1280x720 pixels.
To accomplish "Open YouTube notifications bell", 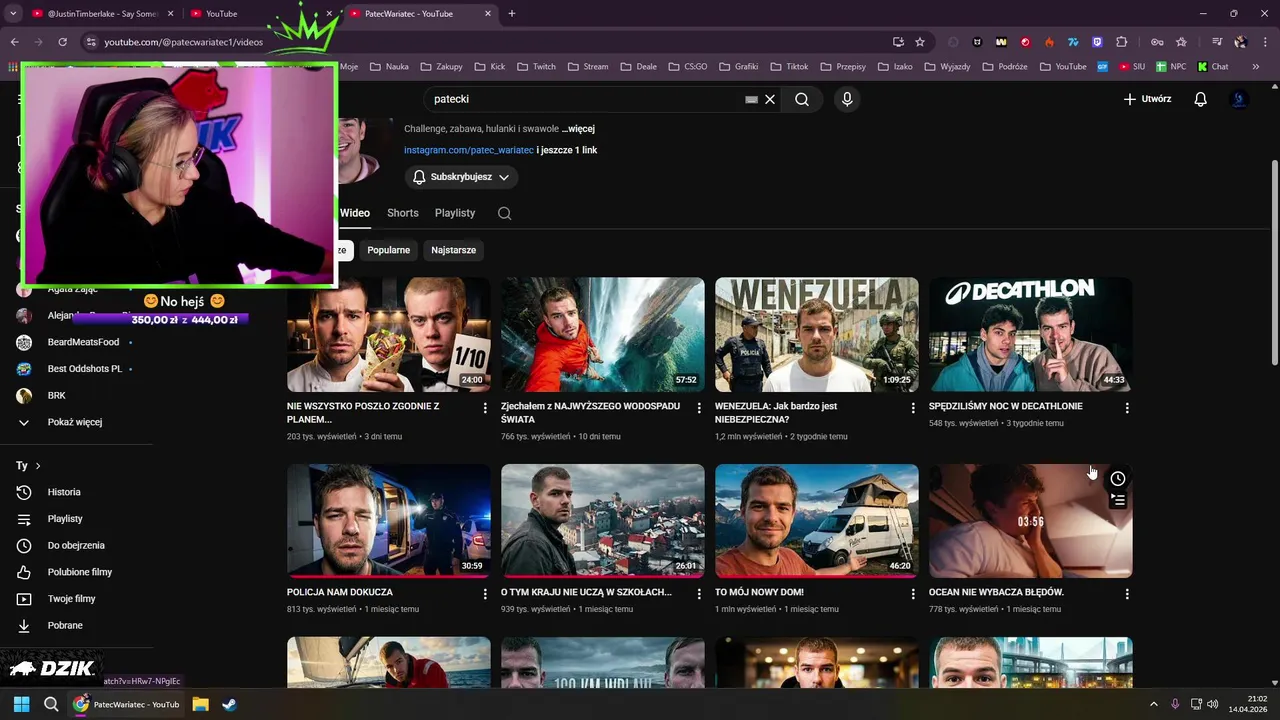I will [x=1201, y=99].
